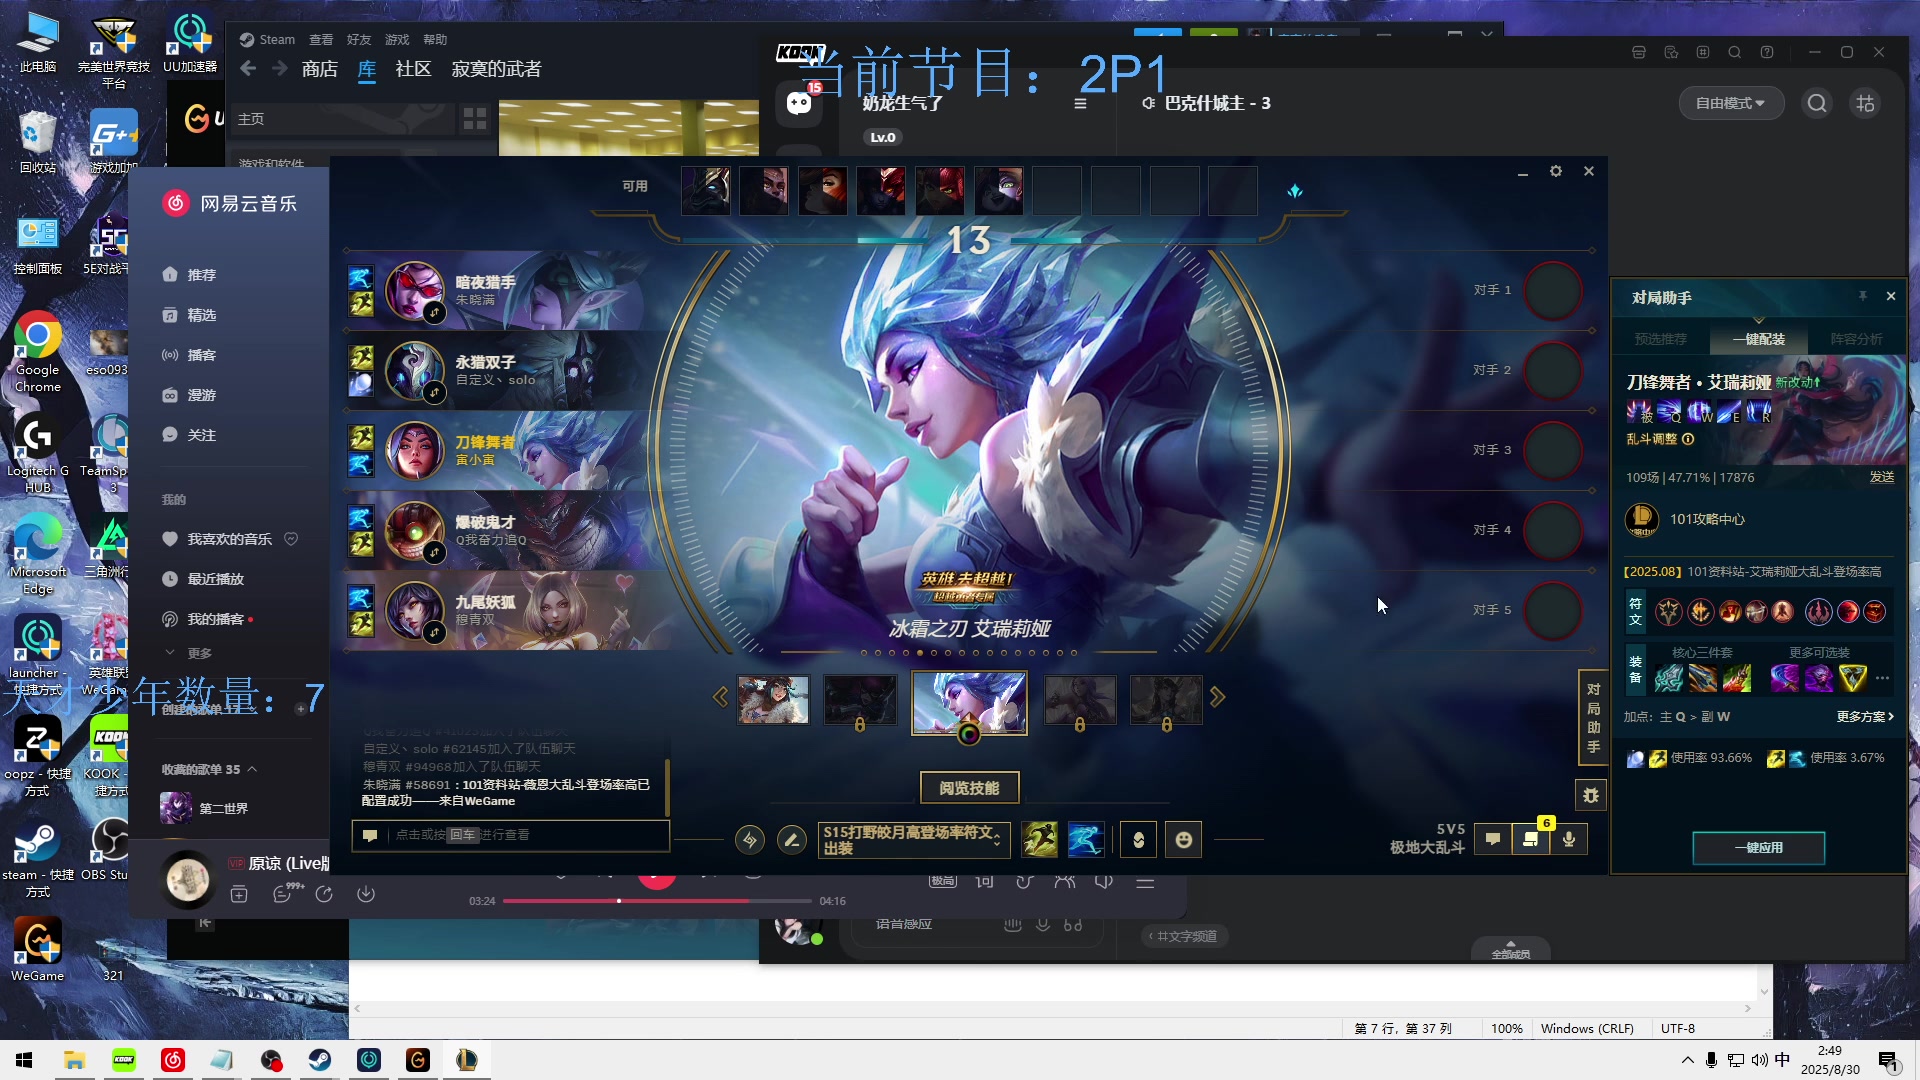
Task: Click 阅览技能 button
Action: 969,788
